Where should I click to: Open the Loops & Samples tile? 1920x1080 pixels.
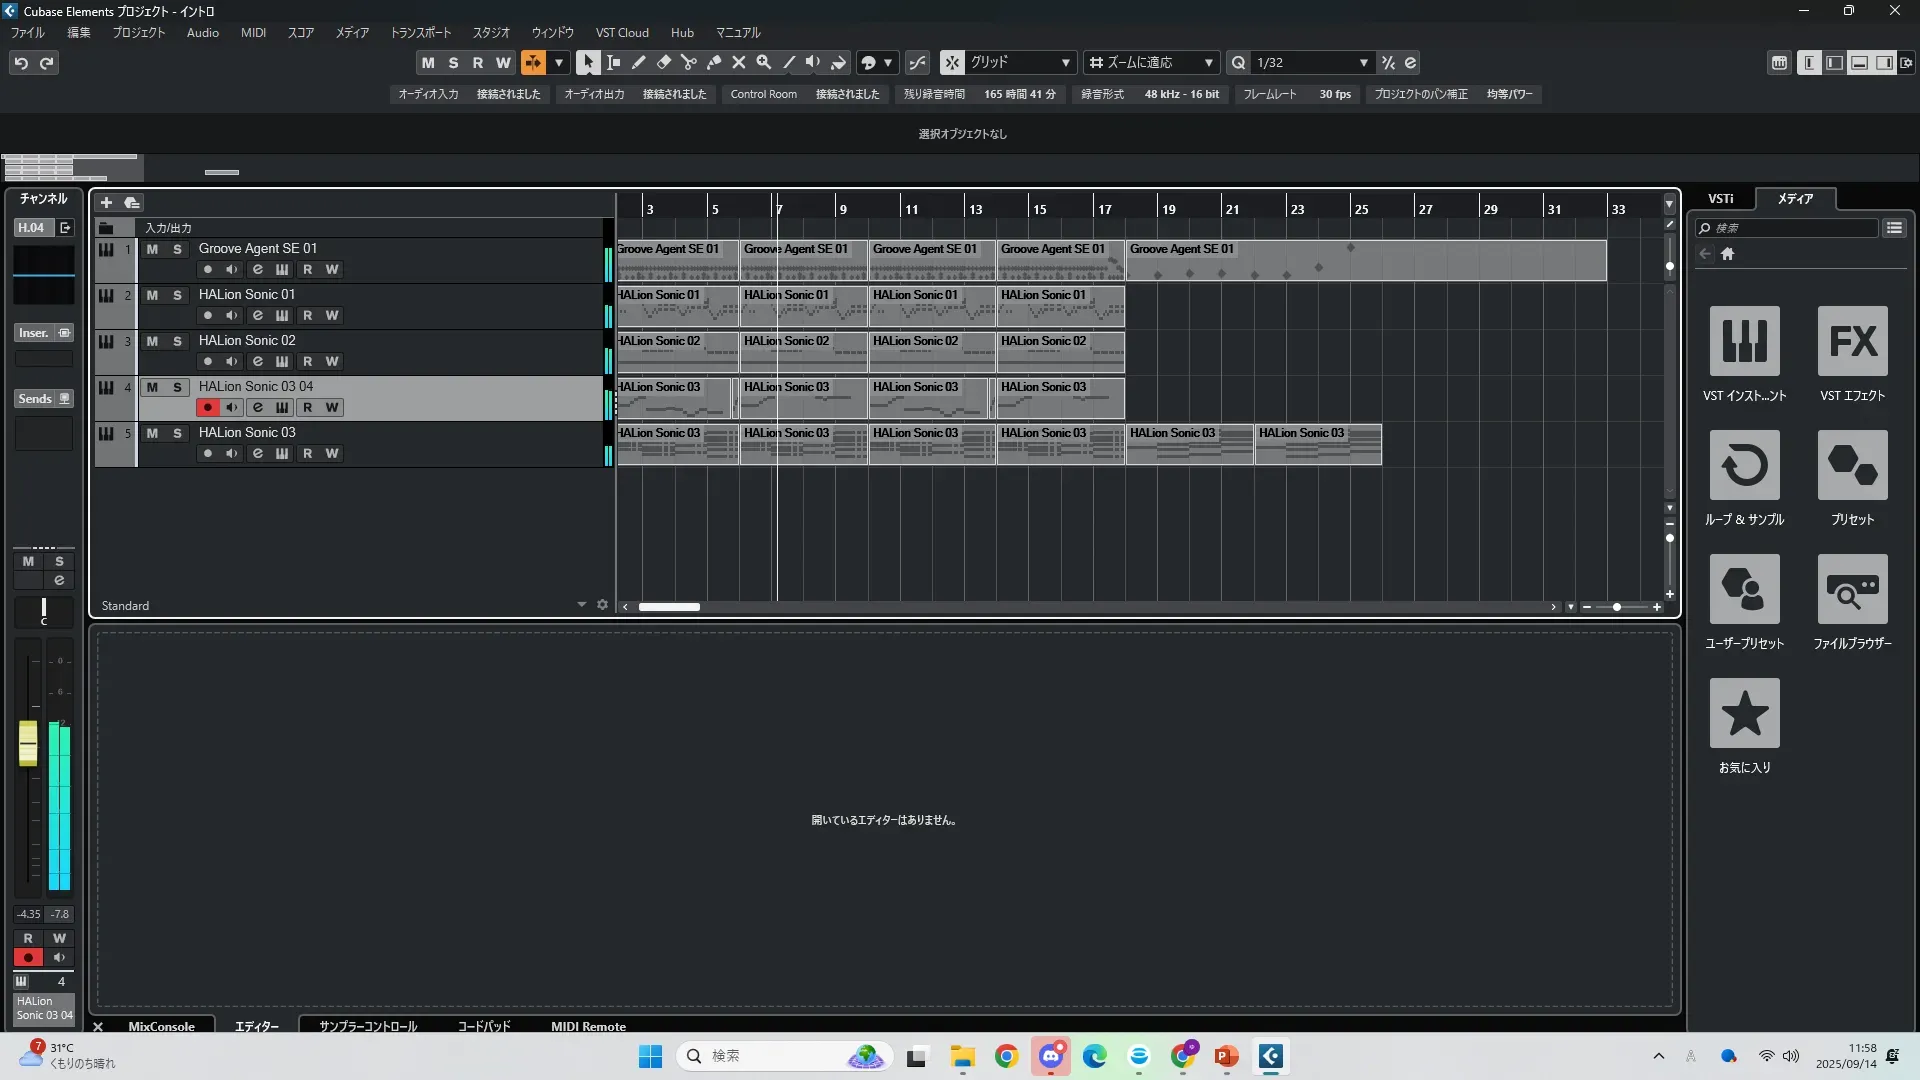click(x=1744, y=465)
